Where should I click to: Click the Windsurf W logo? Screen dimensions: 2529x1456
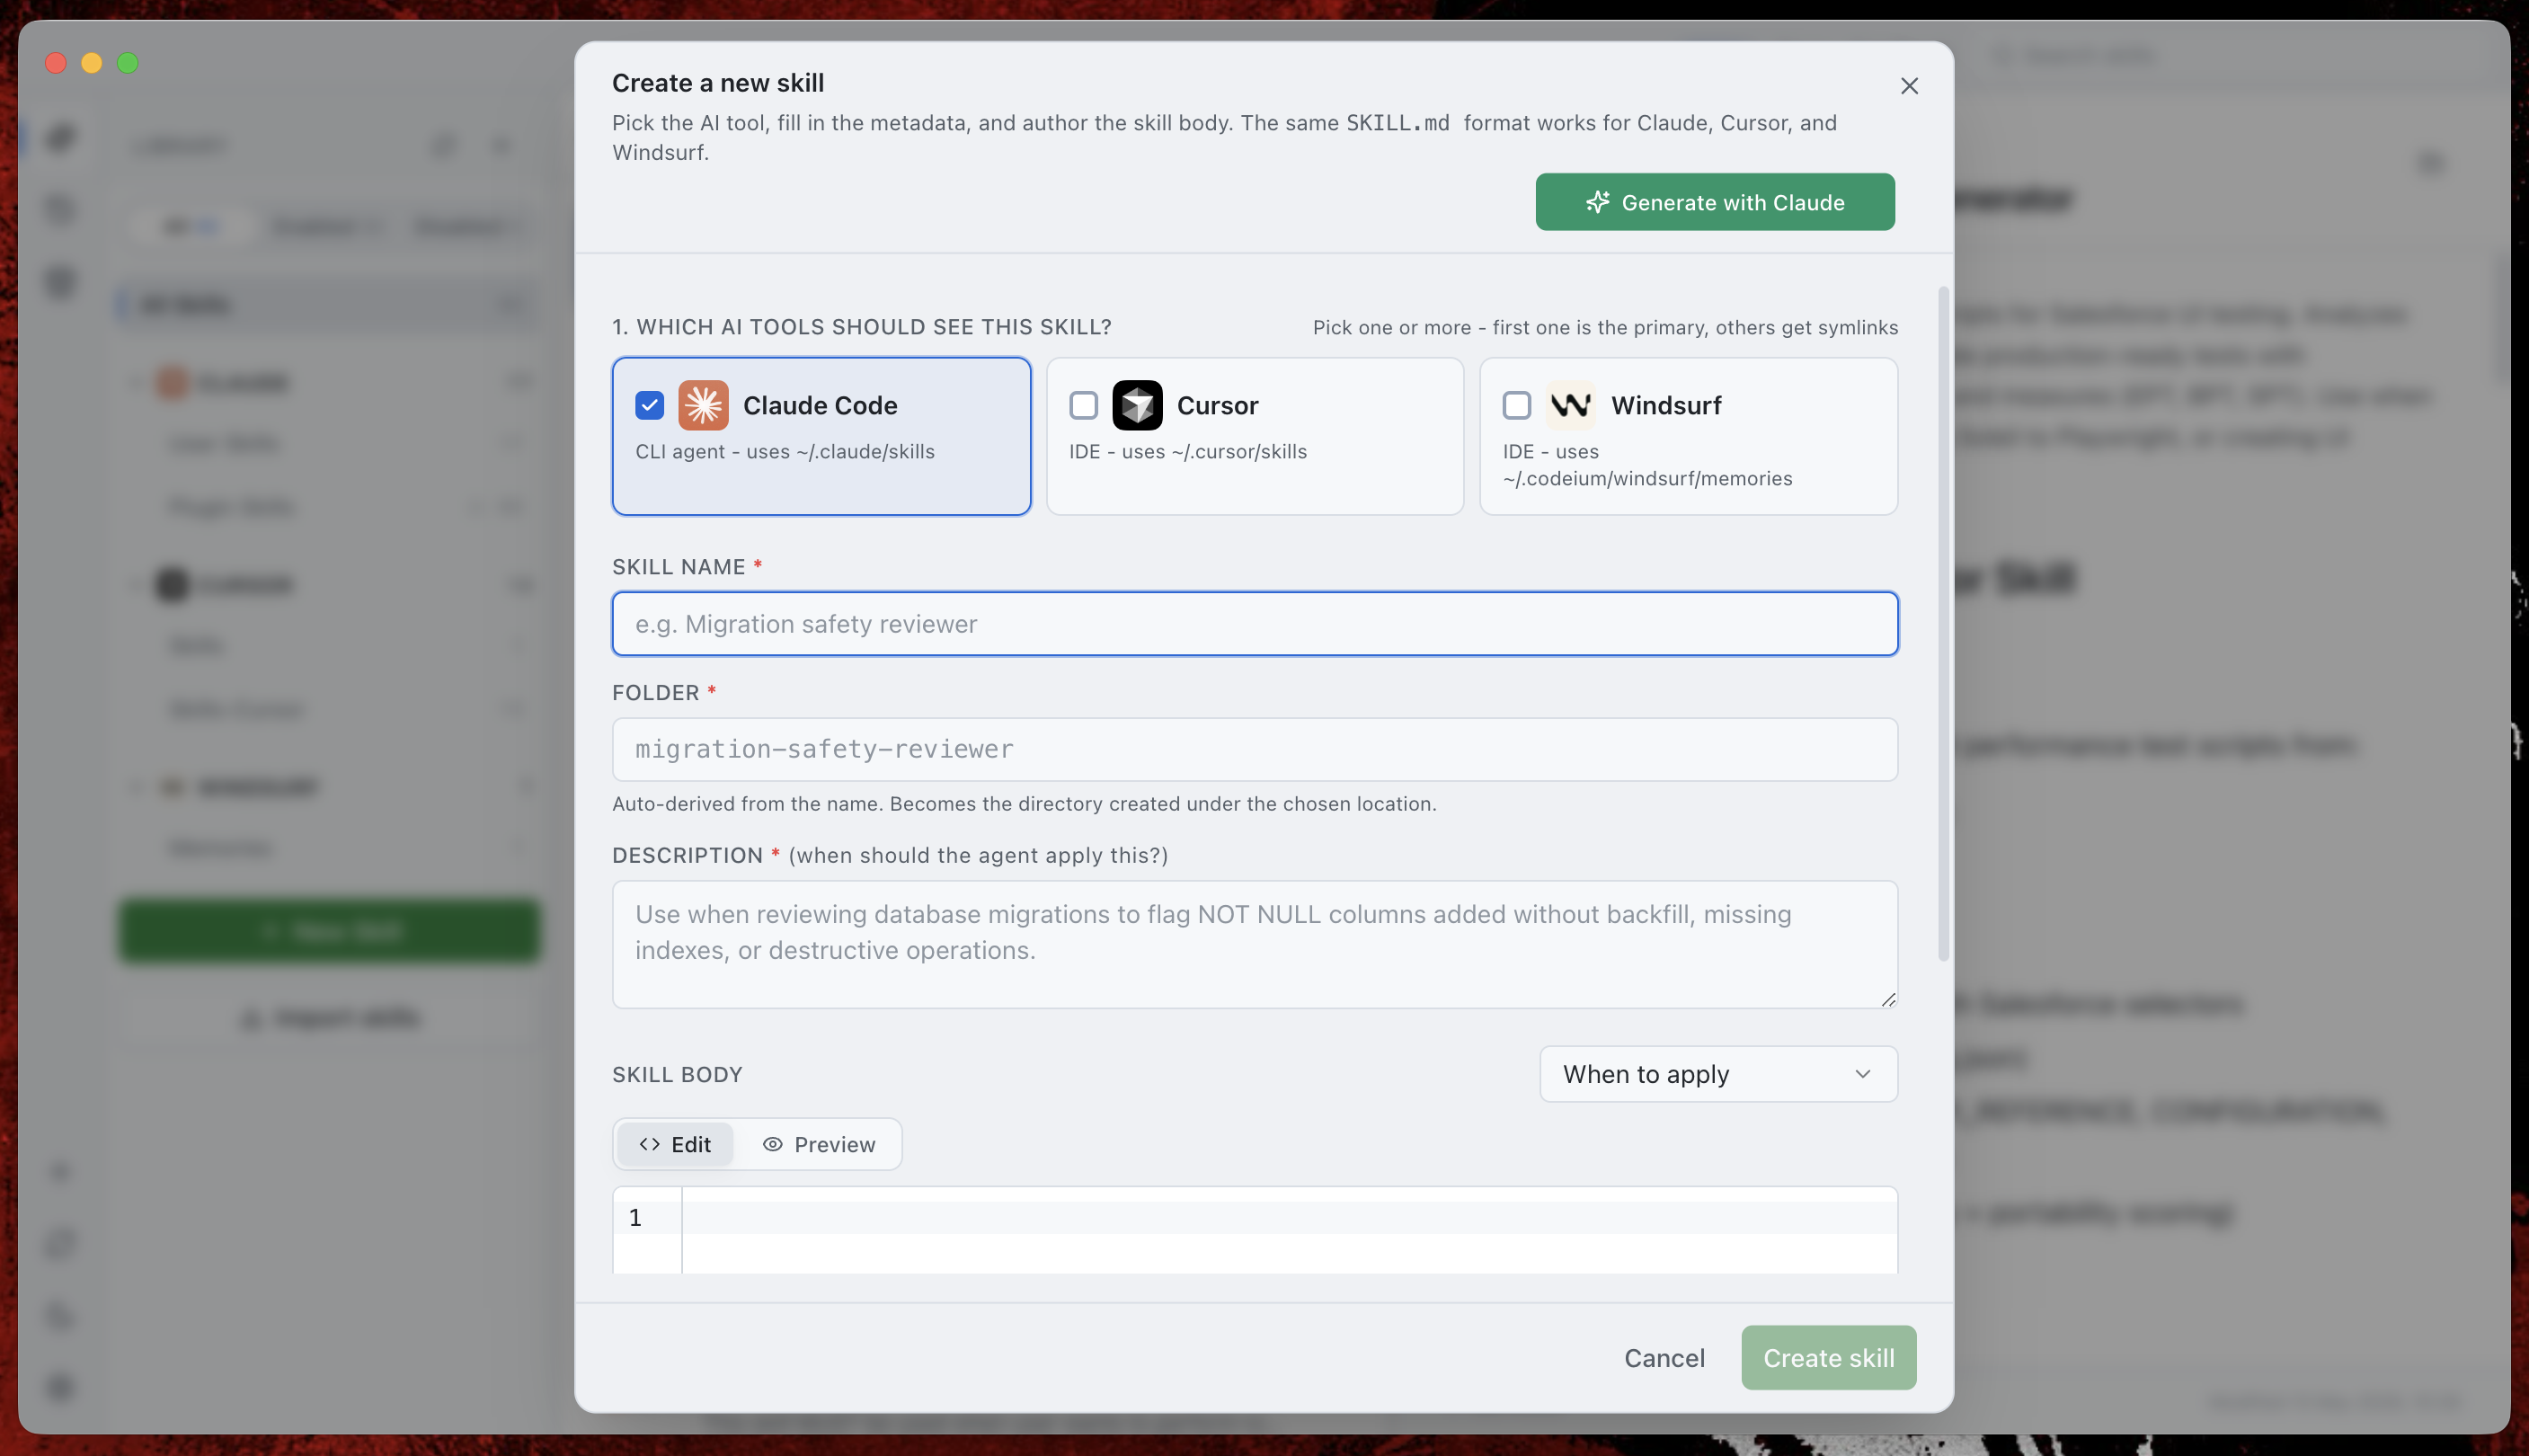1570,405
